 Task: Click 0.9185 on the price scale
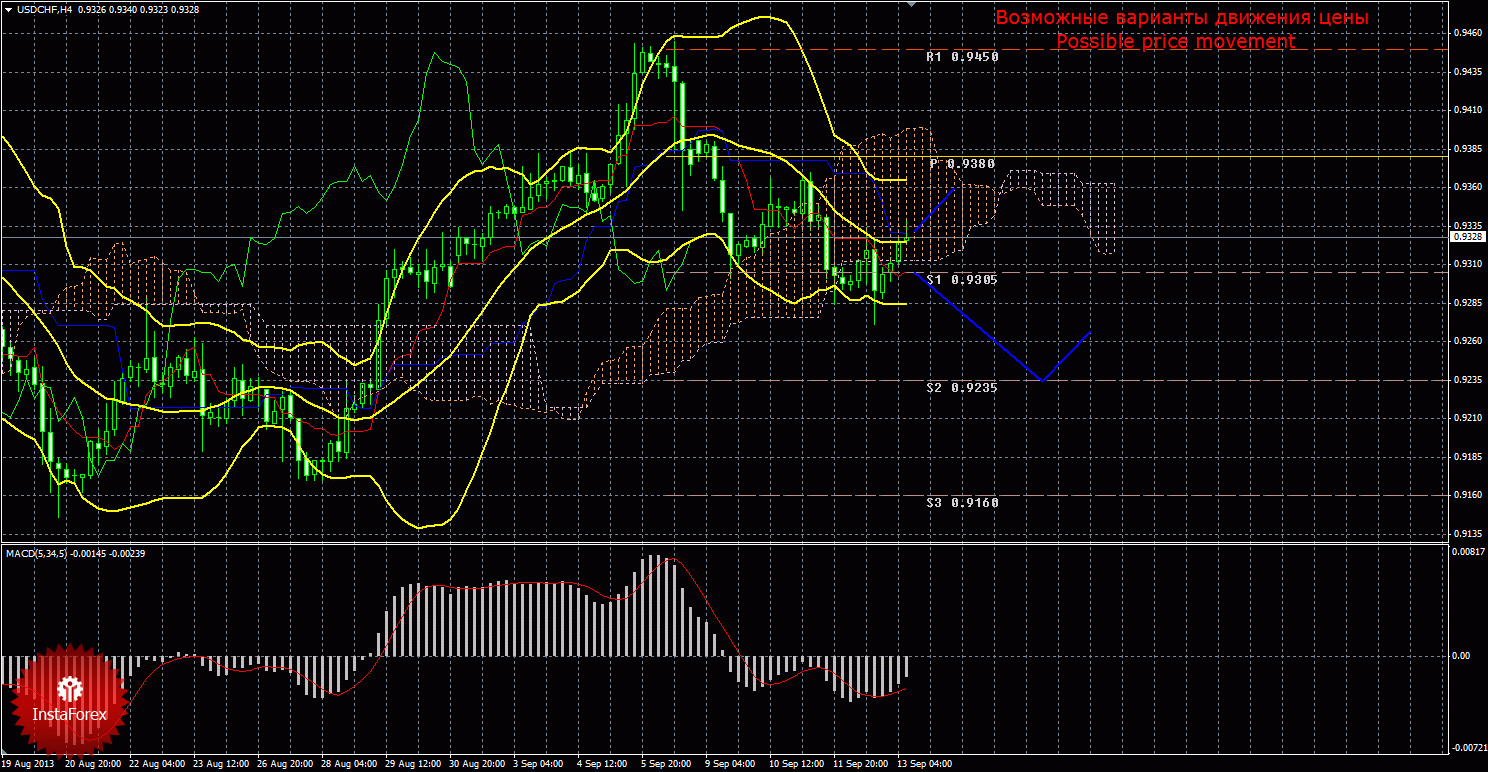pyautogui.click(x=1466, y=457)
